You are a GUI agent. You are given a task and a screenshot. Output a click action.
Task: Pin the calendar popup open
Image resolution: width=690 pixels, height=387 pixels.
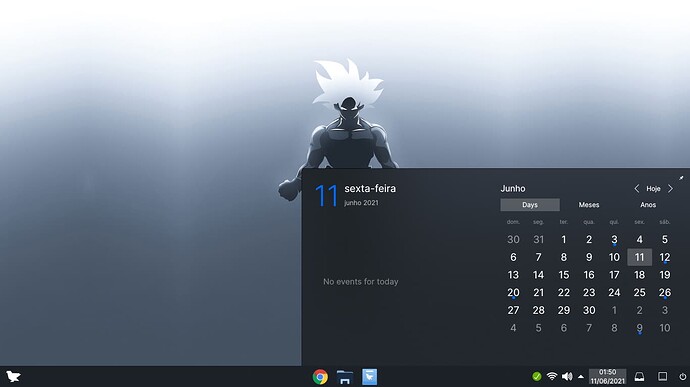coord(681,178)
